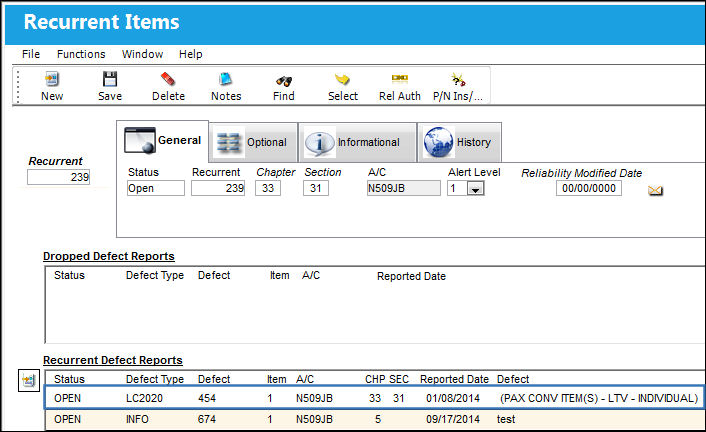Click the A/C field showing N509JB
Image resolution: width=706 pixels, height=432 pixels.
403,188
